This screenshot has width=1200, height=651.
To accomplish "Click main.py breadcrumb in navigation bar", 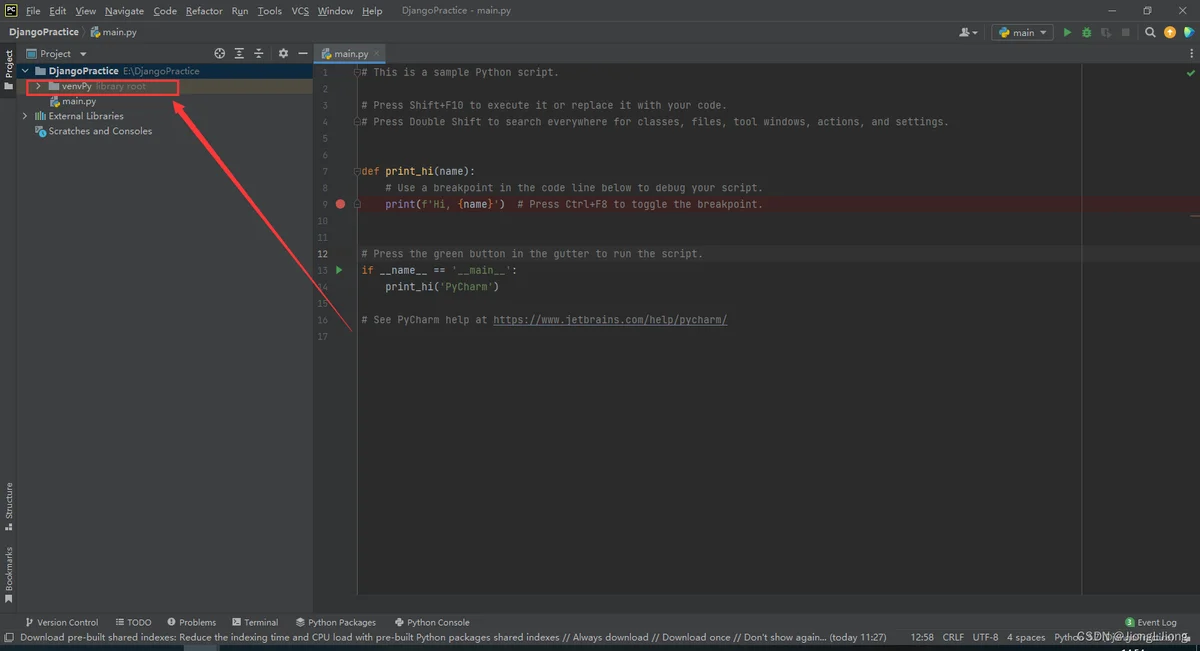I will click(113, 32).
